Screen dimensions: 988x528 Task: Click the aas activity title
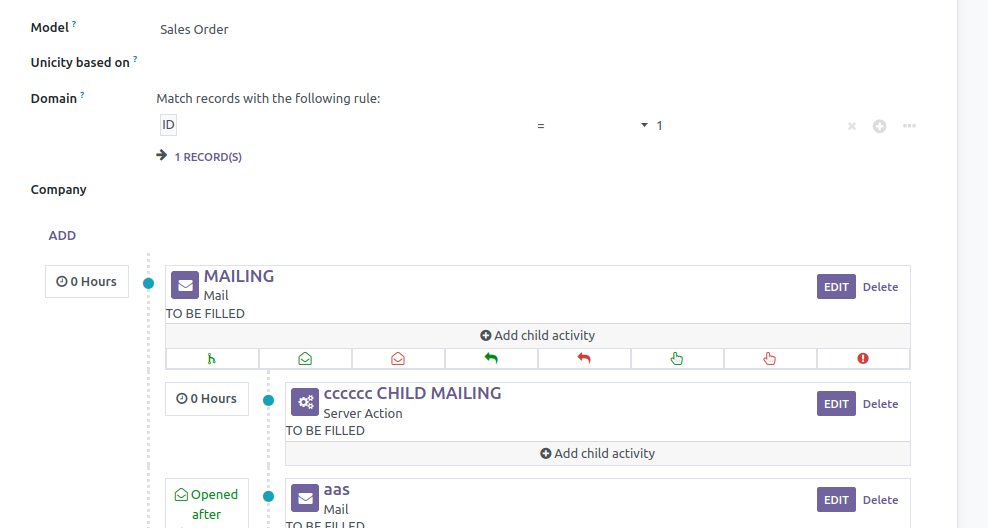click(x=336, y=490)
